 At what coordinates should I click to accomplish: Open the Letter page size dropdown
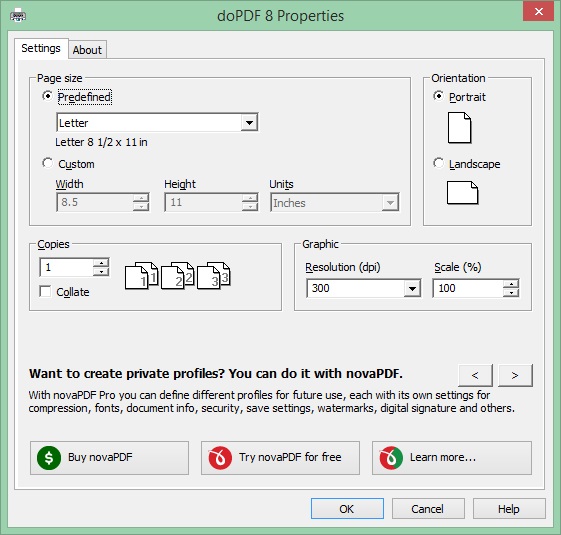click(249, 123)
